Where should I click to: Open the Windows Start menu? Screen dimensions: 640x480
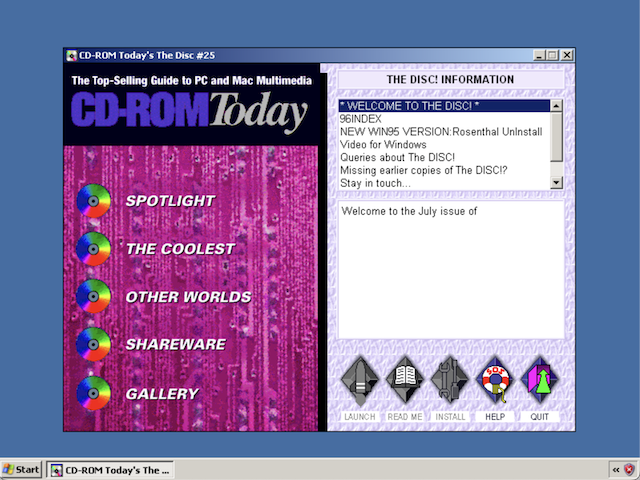click(x=21, y=470)
